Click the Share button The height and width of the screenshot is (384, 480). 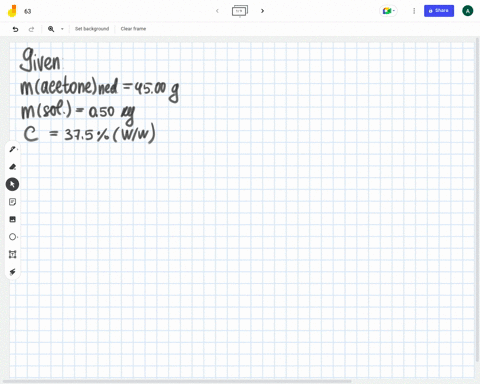(439, 11)
